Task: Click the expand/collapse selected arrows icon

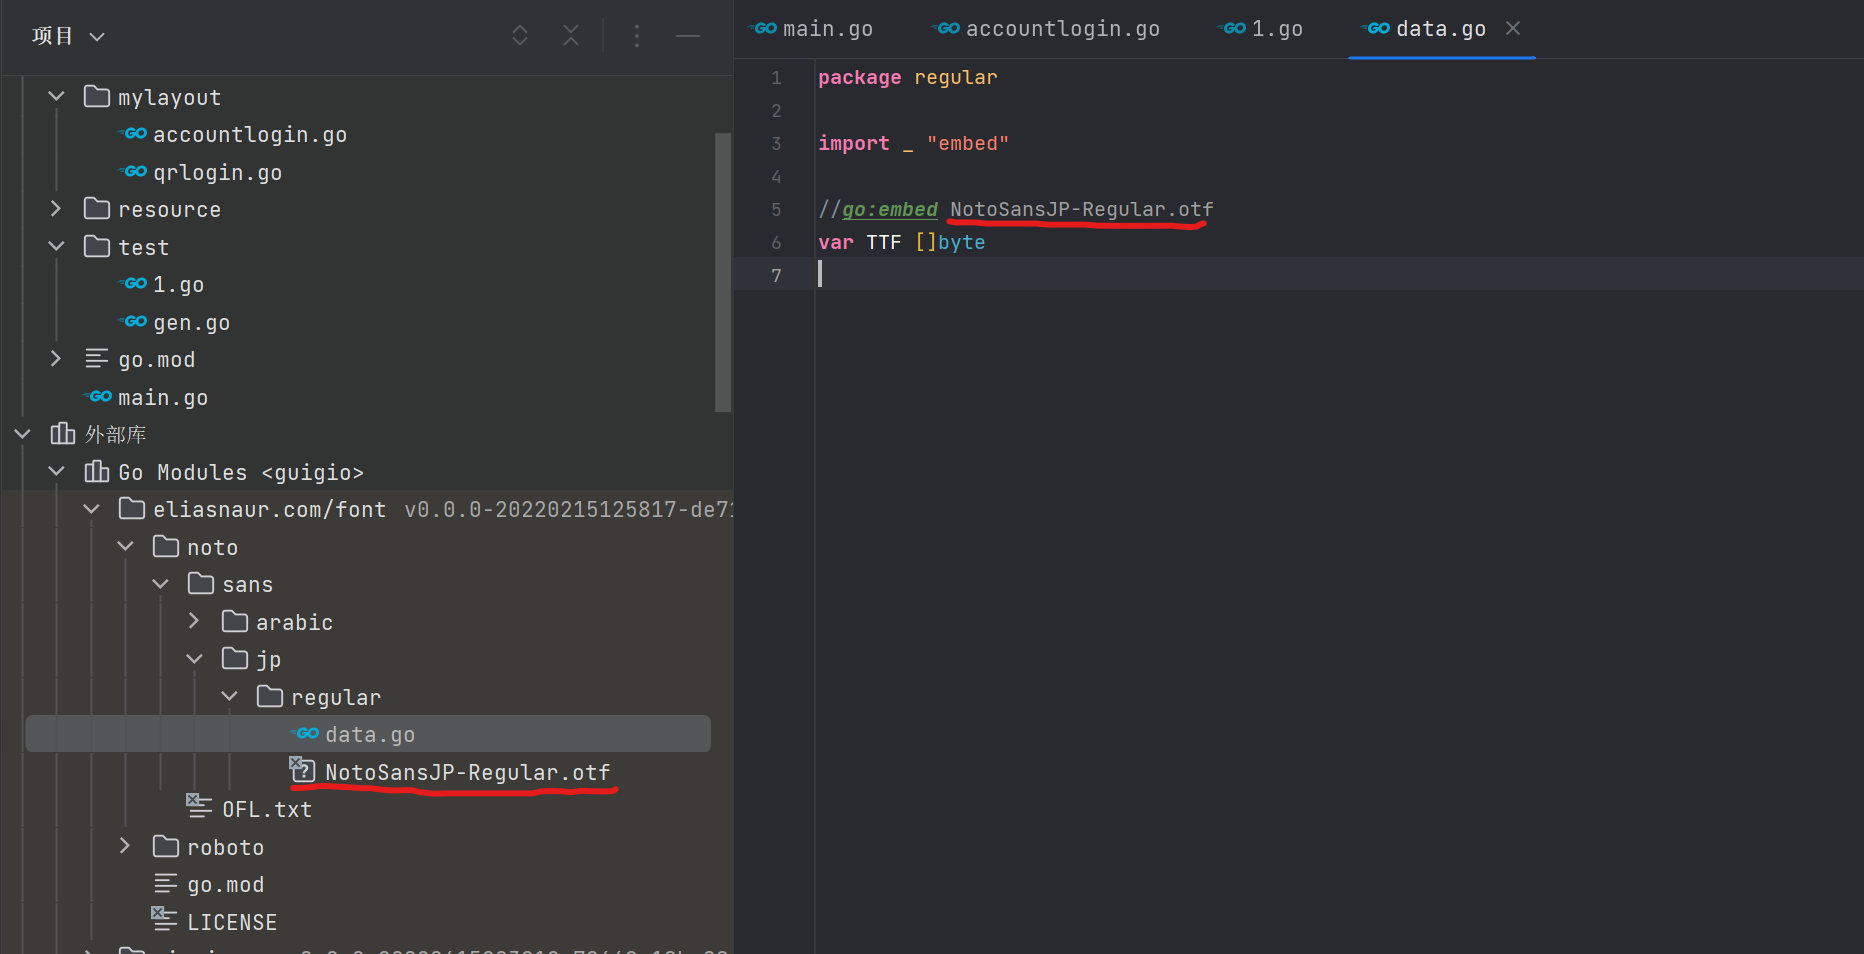Action: click(x=520, y=36)
